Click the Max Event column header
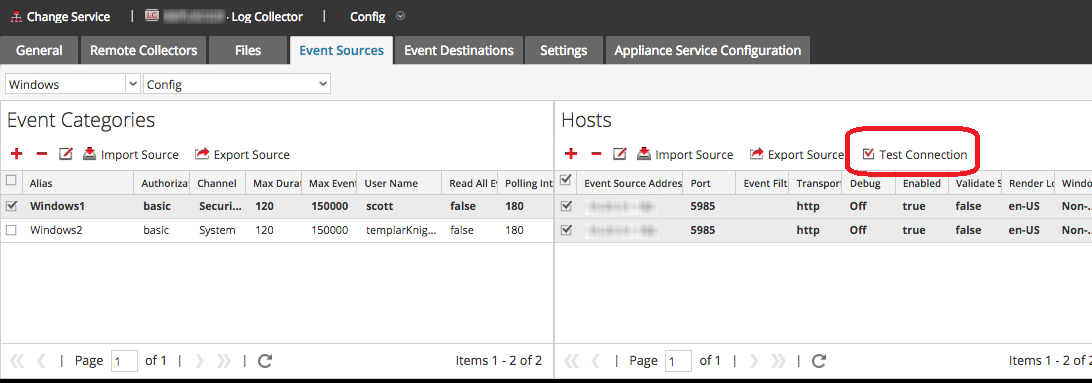This screenshot has width=1092, height=383. 330,183
